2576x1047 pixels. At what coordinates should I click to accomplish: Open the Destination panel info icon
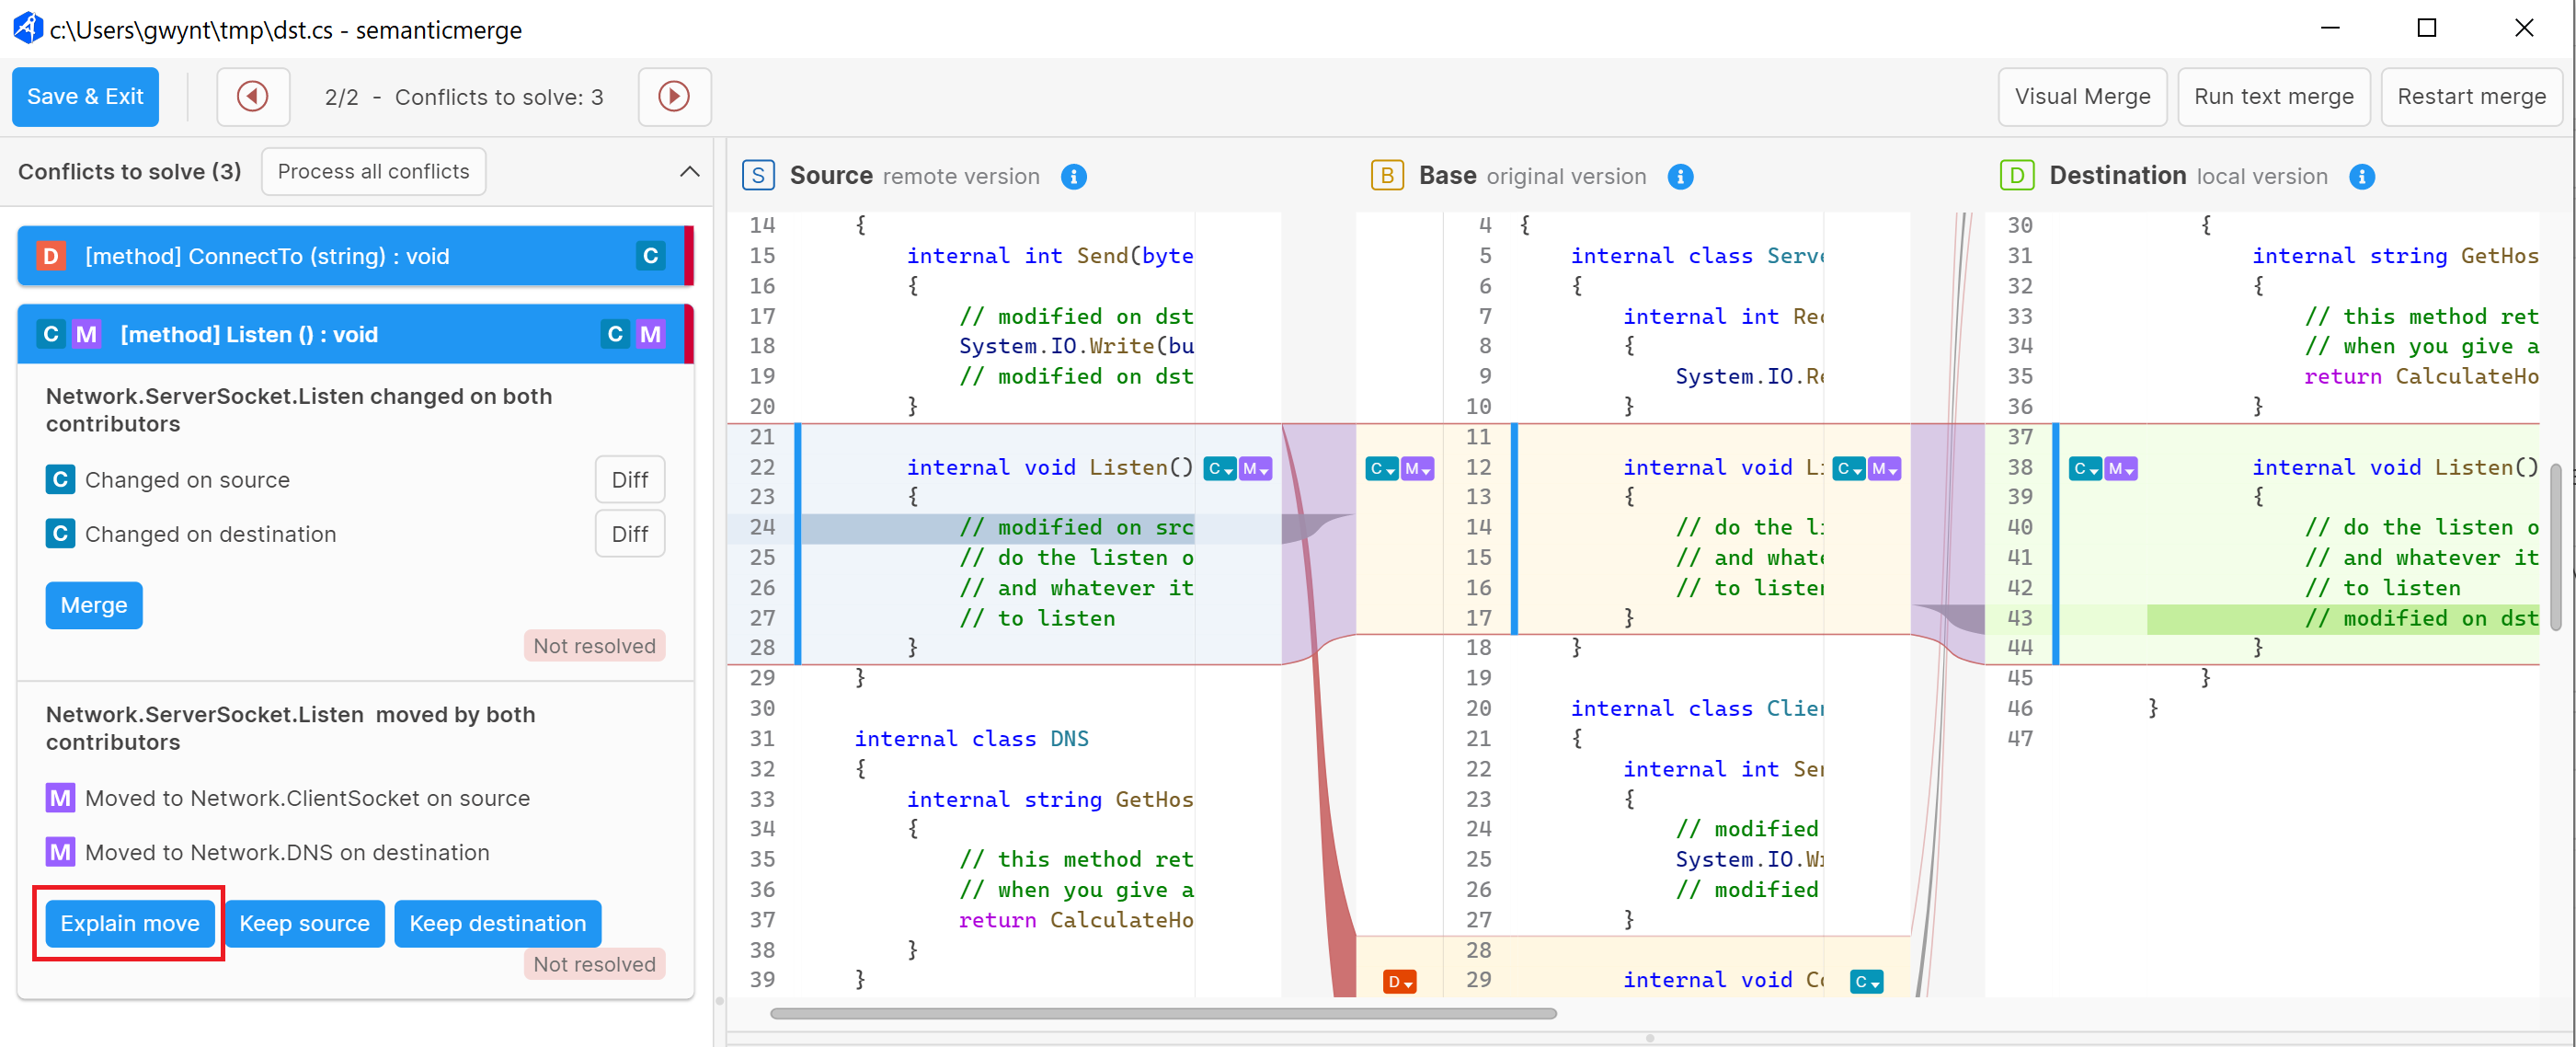[2363, 176]
